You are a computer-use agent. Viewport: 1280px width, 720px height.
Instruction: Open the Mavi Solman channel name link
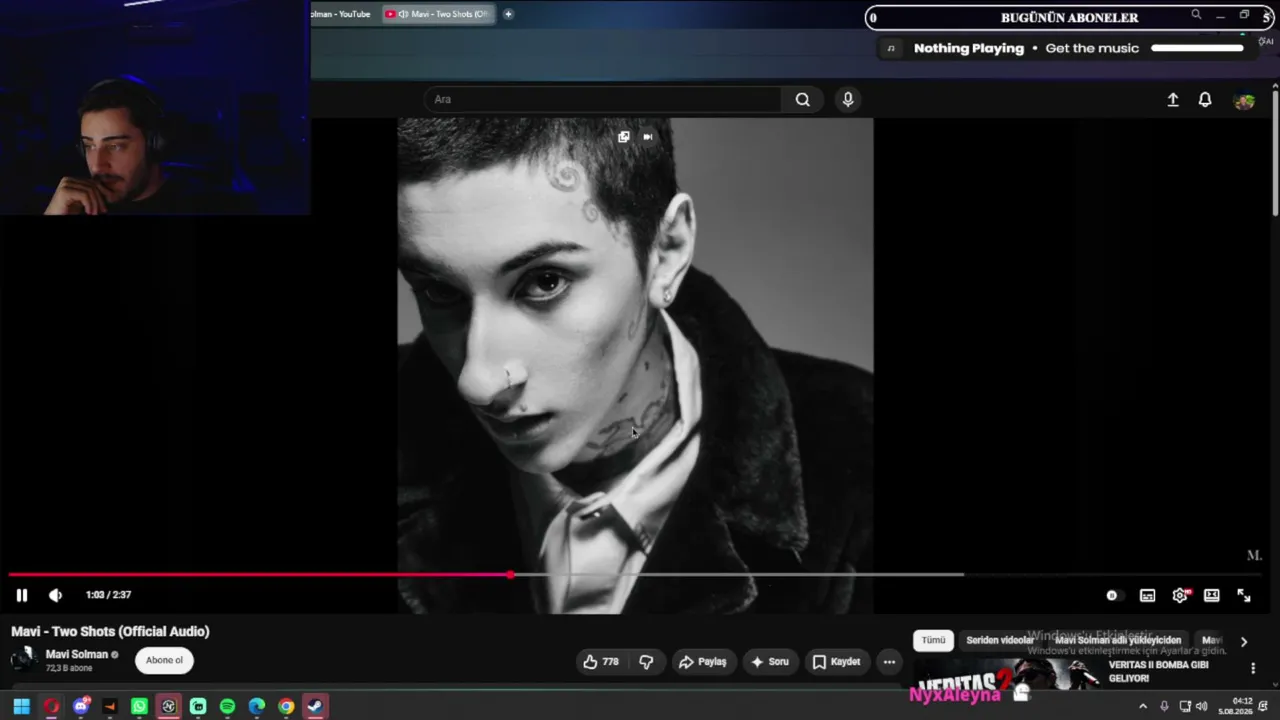(77, 654)
